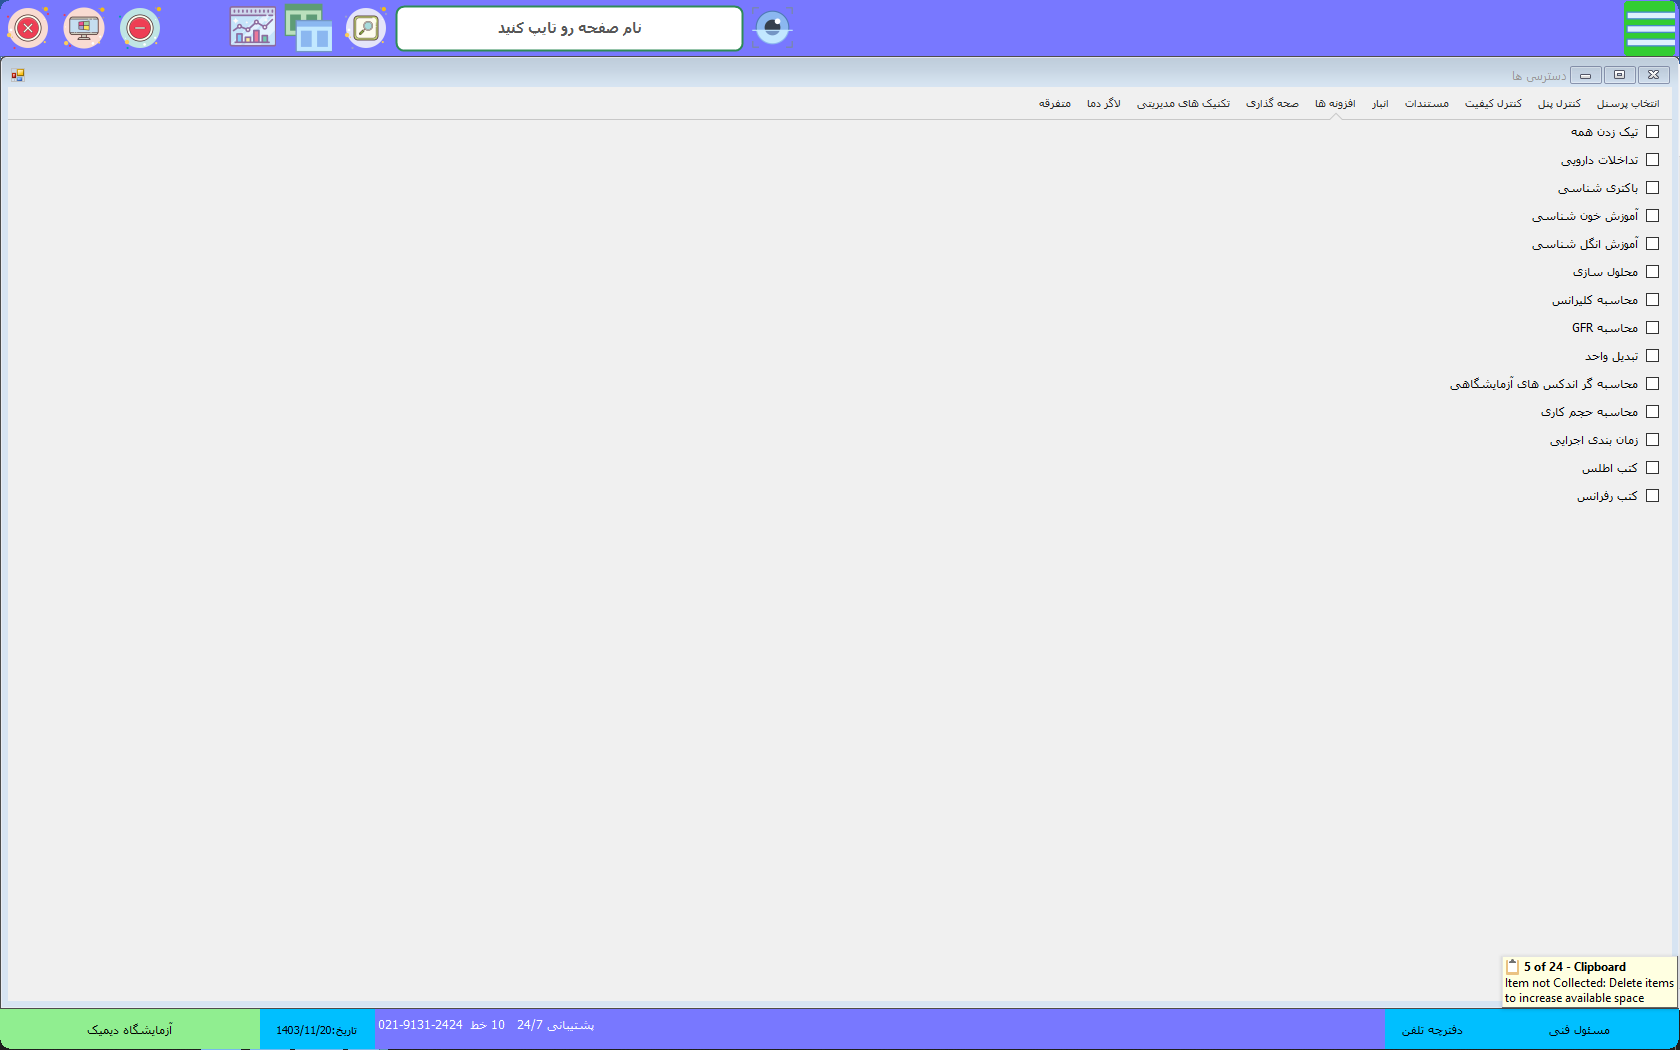Image resolution: width=1680 pixels, height=1050 pixels.
Task: Check the 'باکتری شناسی' option
Action: pyautogui.click(x=1652, y=188)
